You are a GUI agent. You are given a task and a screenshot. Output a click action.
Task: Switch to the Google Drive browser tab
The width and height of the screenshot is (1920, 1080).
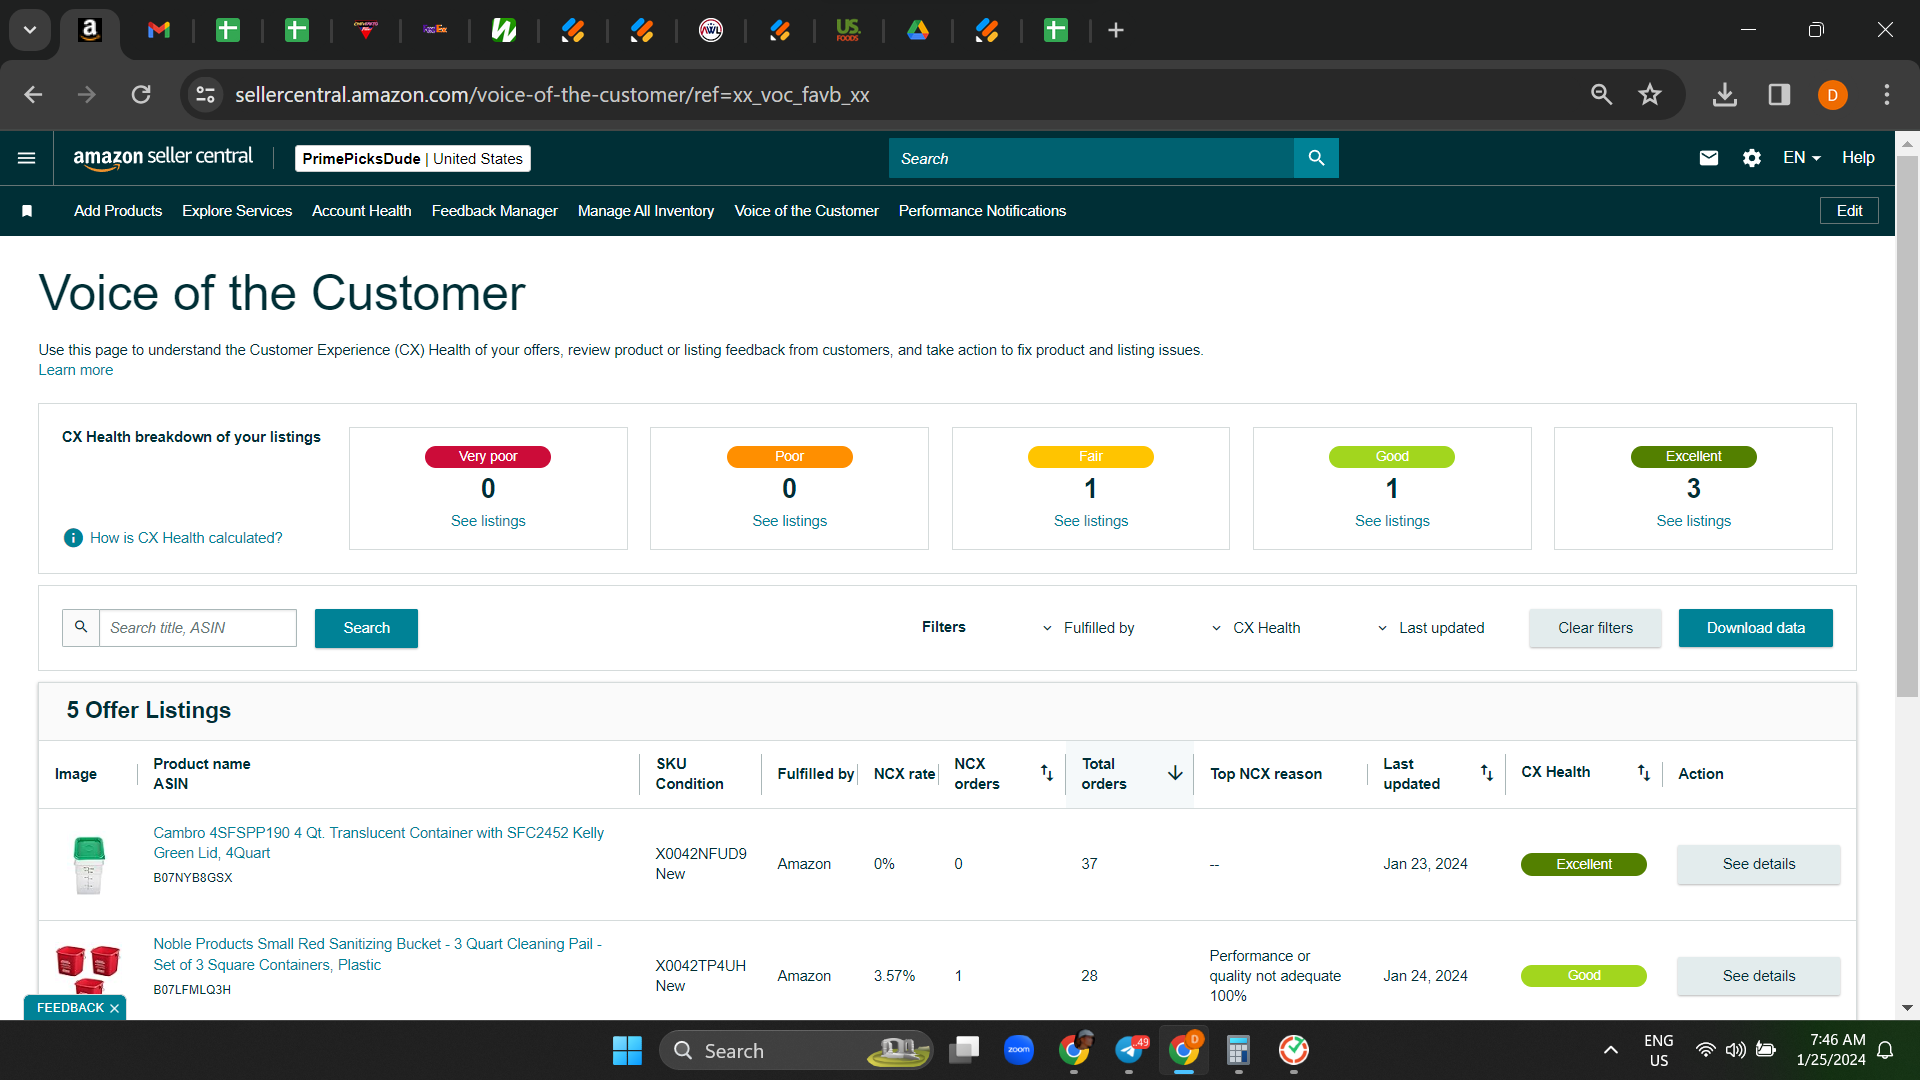click(918, 31)
